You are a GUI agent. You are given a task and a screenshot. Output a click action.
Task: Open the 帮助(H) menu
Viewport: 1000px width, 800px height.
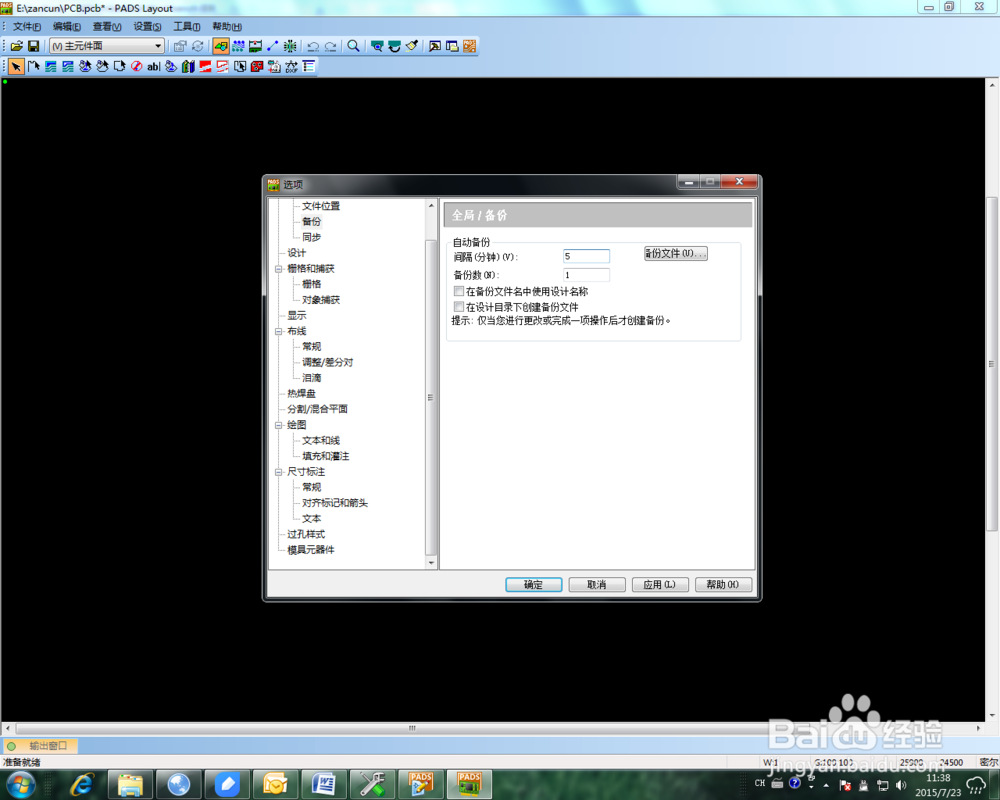point(227,26)
